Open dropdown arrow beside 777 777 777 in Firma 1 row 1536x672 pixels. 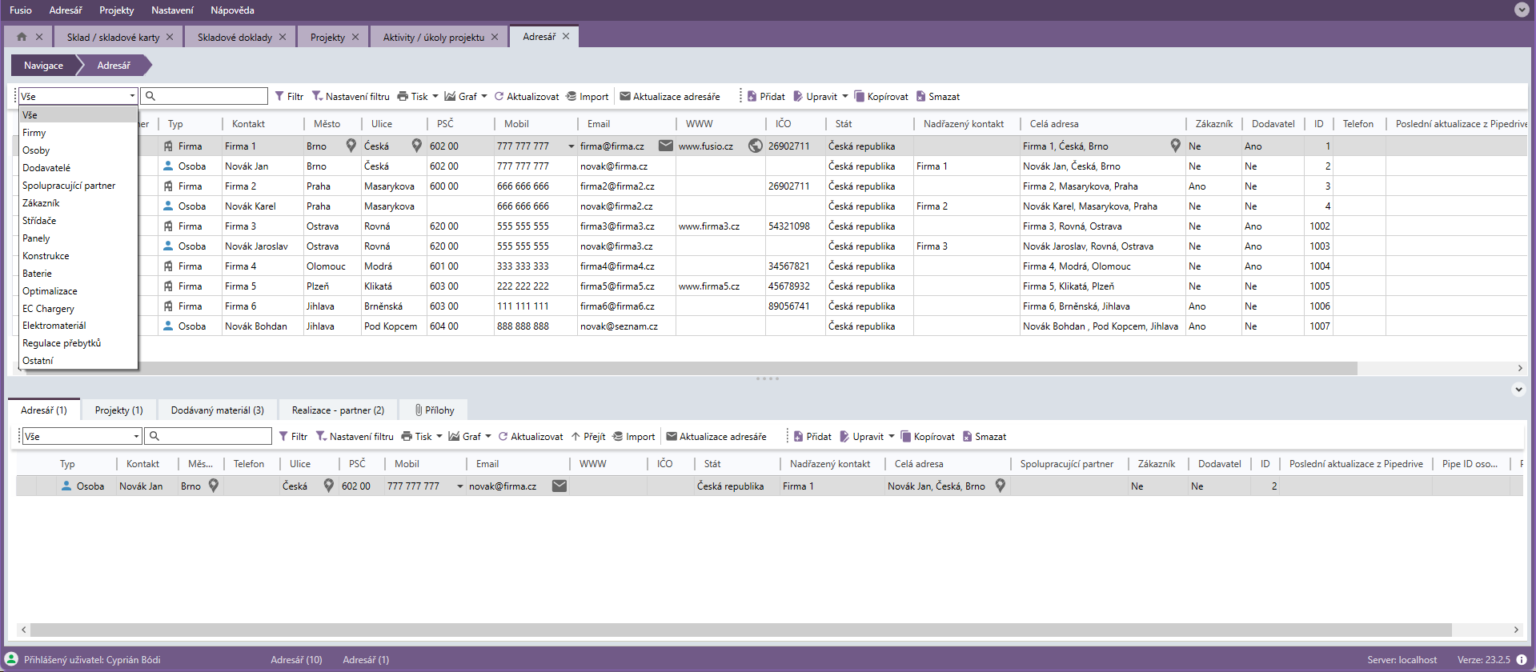[572, 146]
